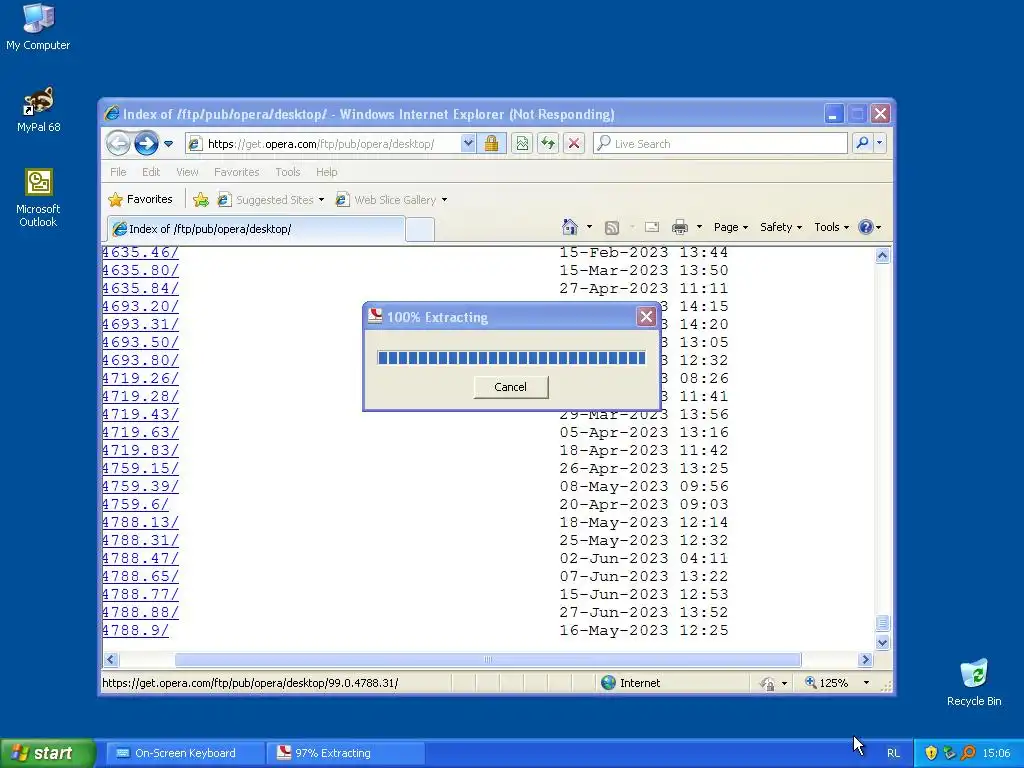The width and height of the screenshot is (1024, 768).
Task: Stop loading with red X icon
Action: 574,143
